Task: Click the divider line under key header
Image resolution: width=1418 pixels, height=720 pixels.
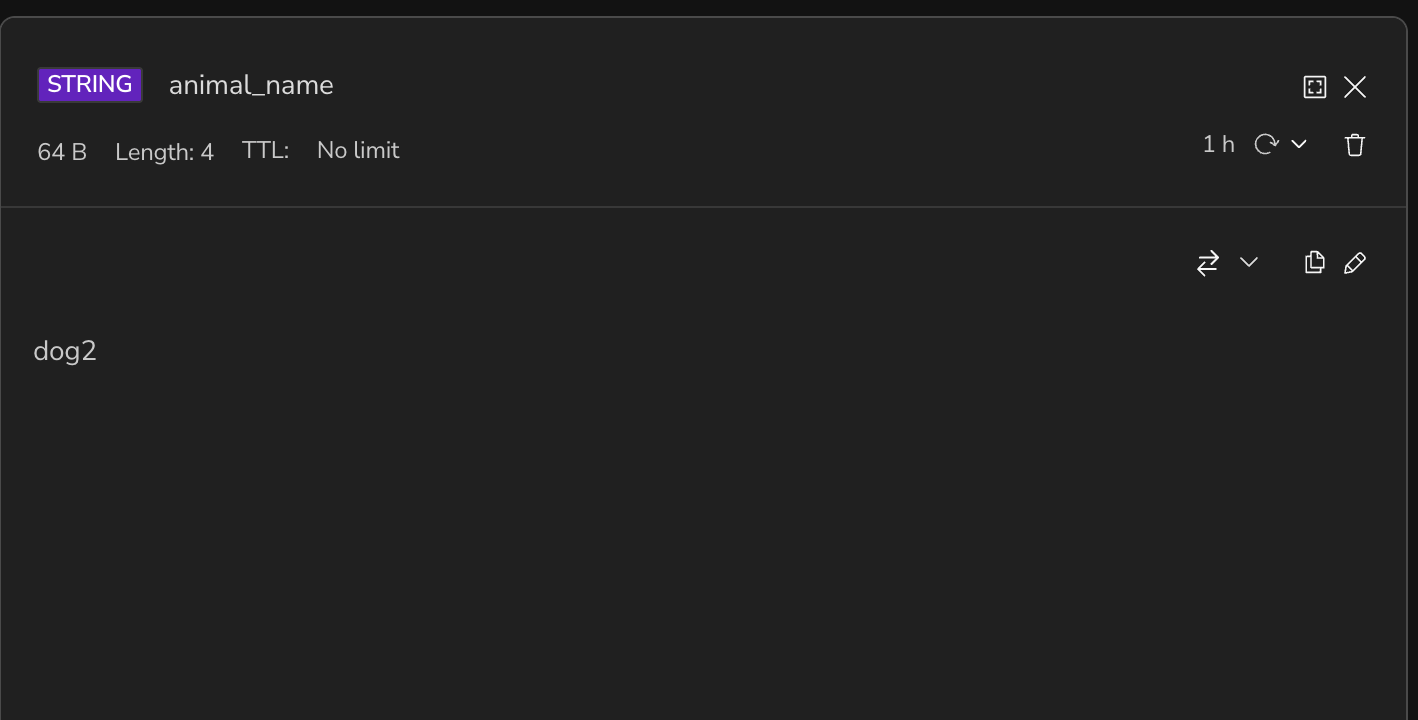Action: (x=703, y=207)
